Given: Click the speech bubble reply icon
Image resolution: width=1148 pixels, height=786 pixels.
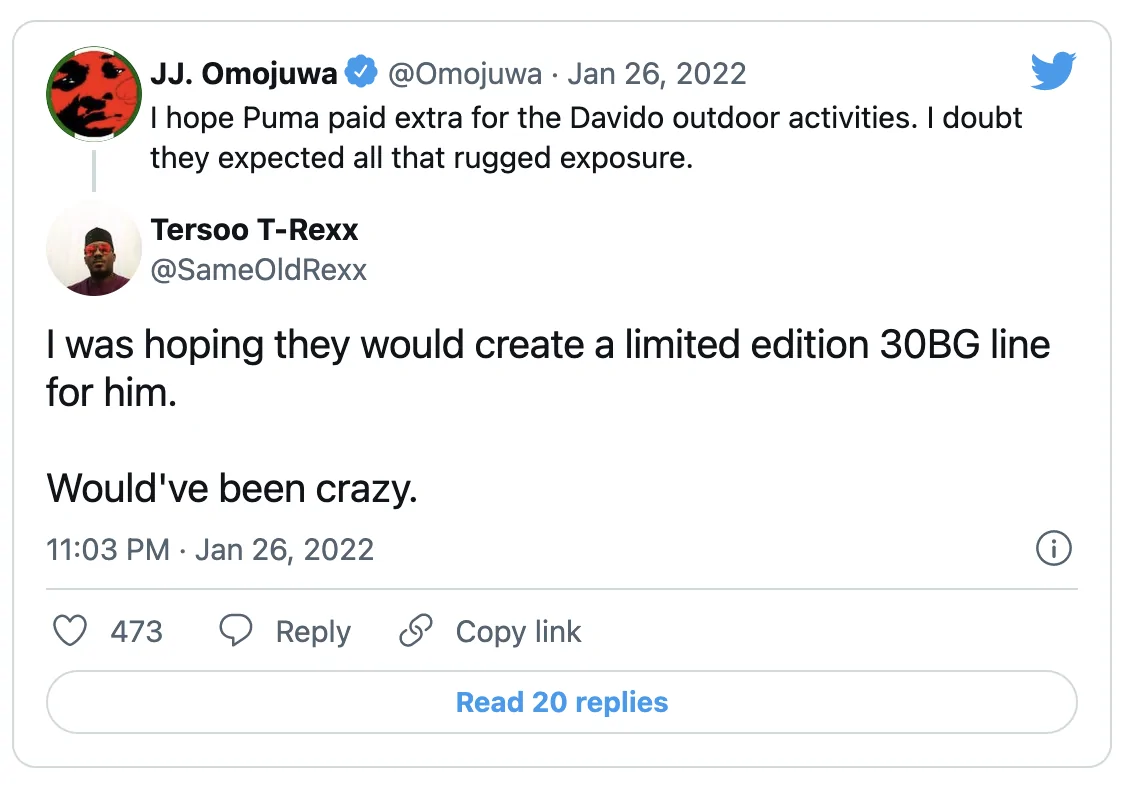Looking at the screenshot, I should tap(236, 631).
